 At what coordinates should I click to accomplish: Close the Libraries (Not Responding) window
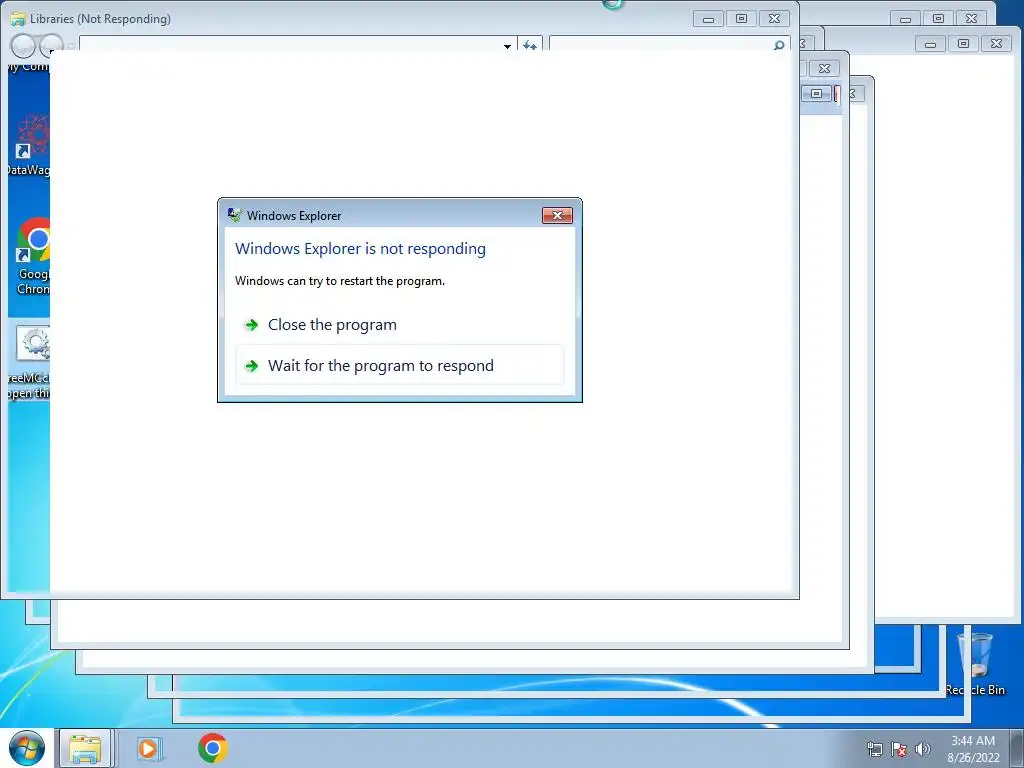(775, 19)
